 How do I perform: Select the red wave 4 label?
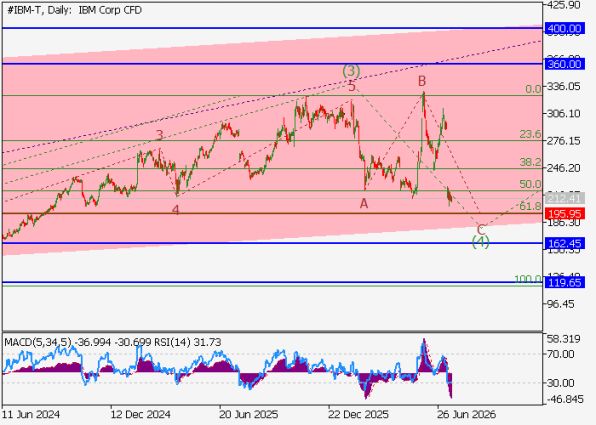[x=175, y=210]
